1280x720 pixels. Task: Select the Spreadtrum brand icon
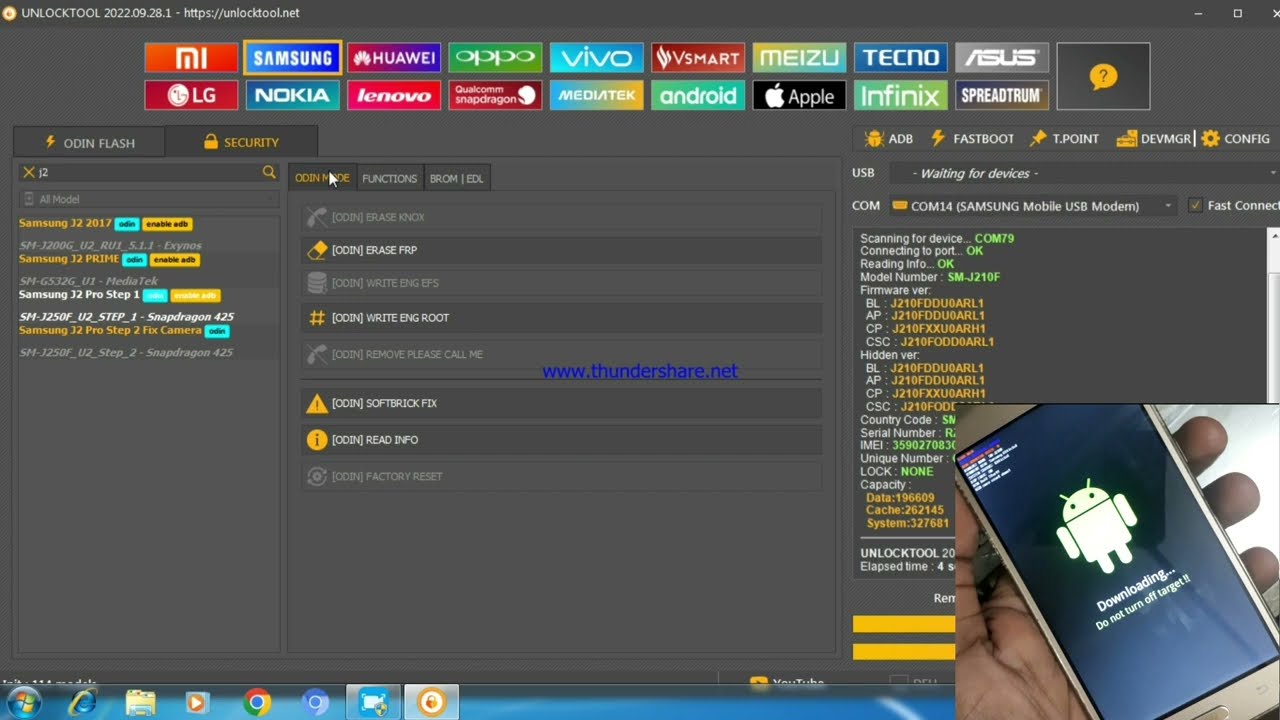click(x=1002, y=95)
